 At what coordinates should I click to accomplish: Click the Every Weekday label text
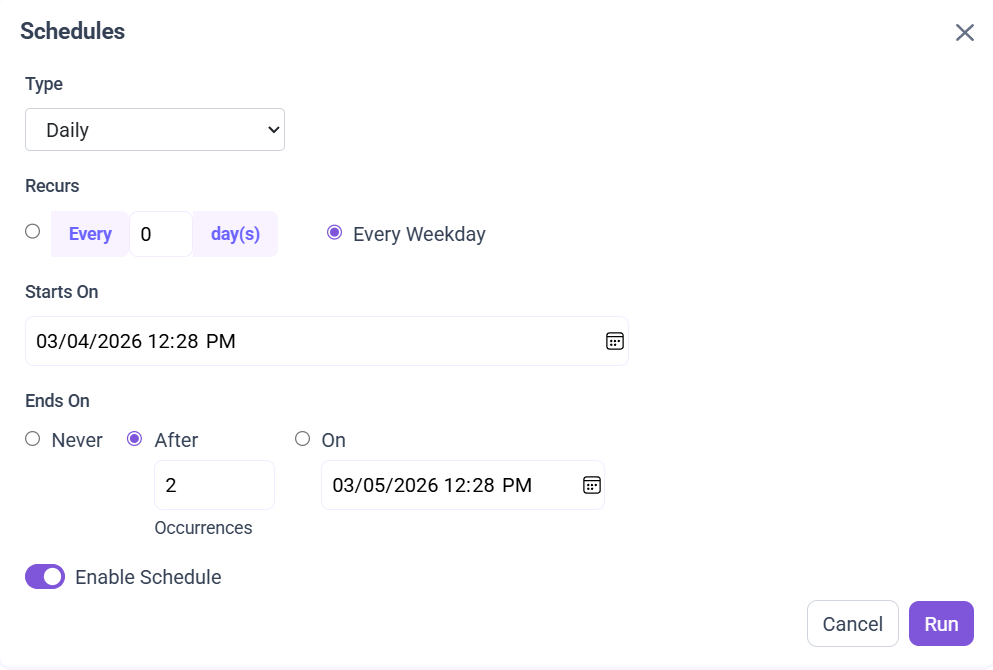coord(419,234)
